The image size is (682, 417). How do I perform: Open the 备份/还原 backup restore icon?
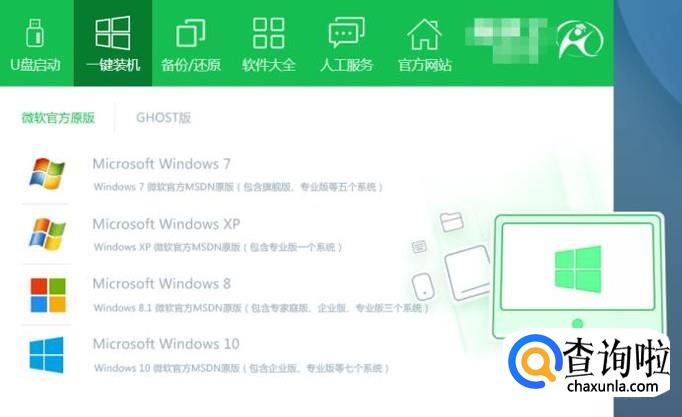tap(191, 33)
